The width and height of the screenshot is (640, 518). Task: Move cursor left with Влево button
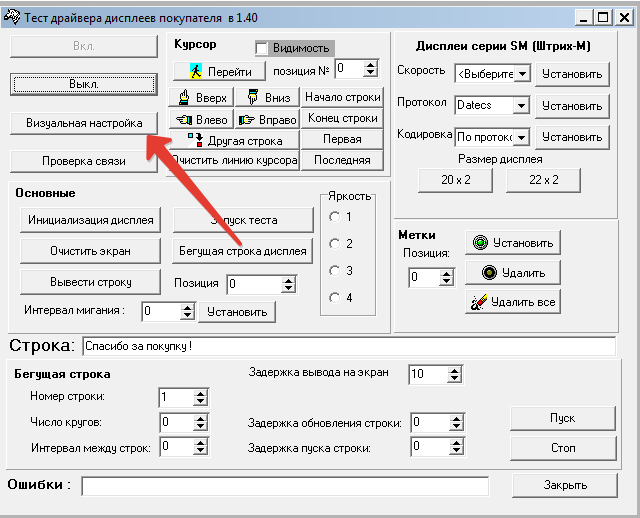[x=202, y=119]
